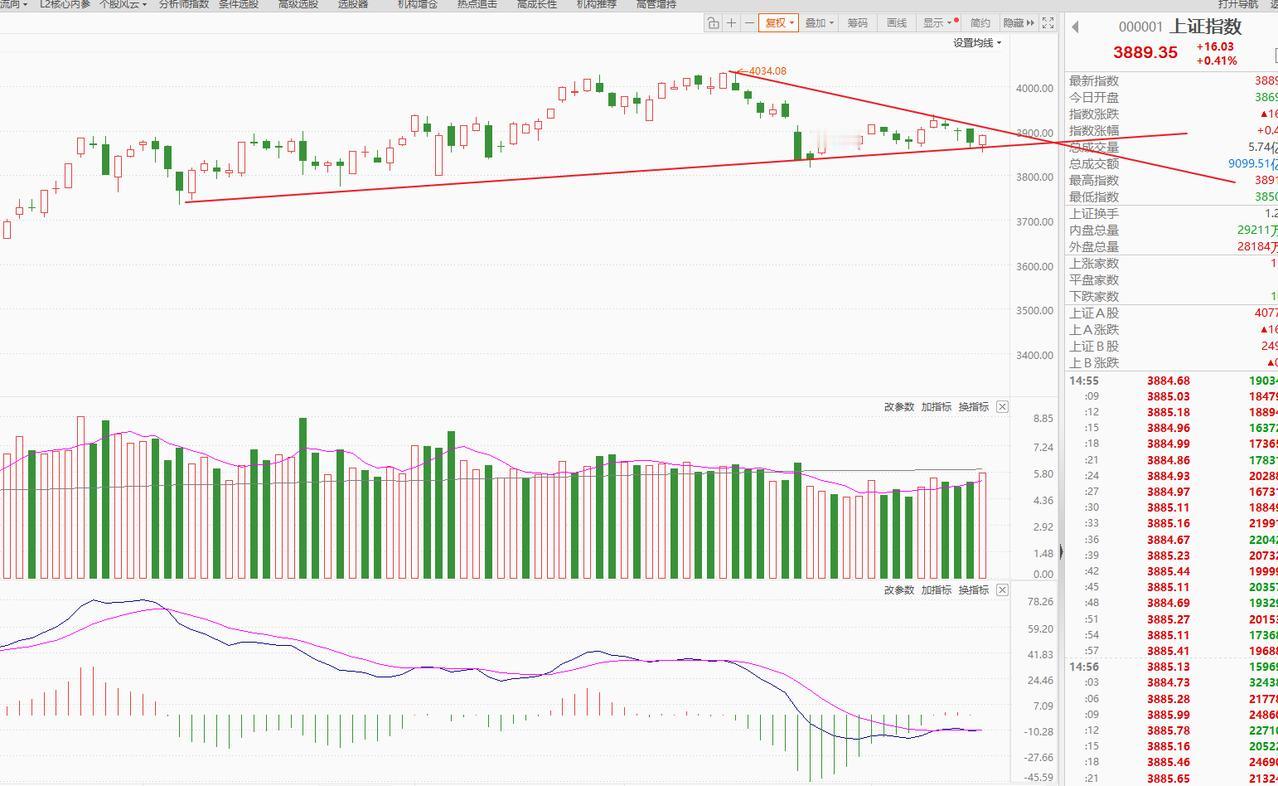The image size is (1278, 786).
Task: Click the 打开导航 link
Action: pos(1238,5)
